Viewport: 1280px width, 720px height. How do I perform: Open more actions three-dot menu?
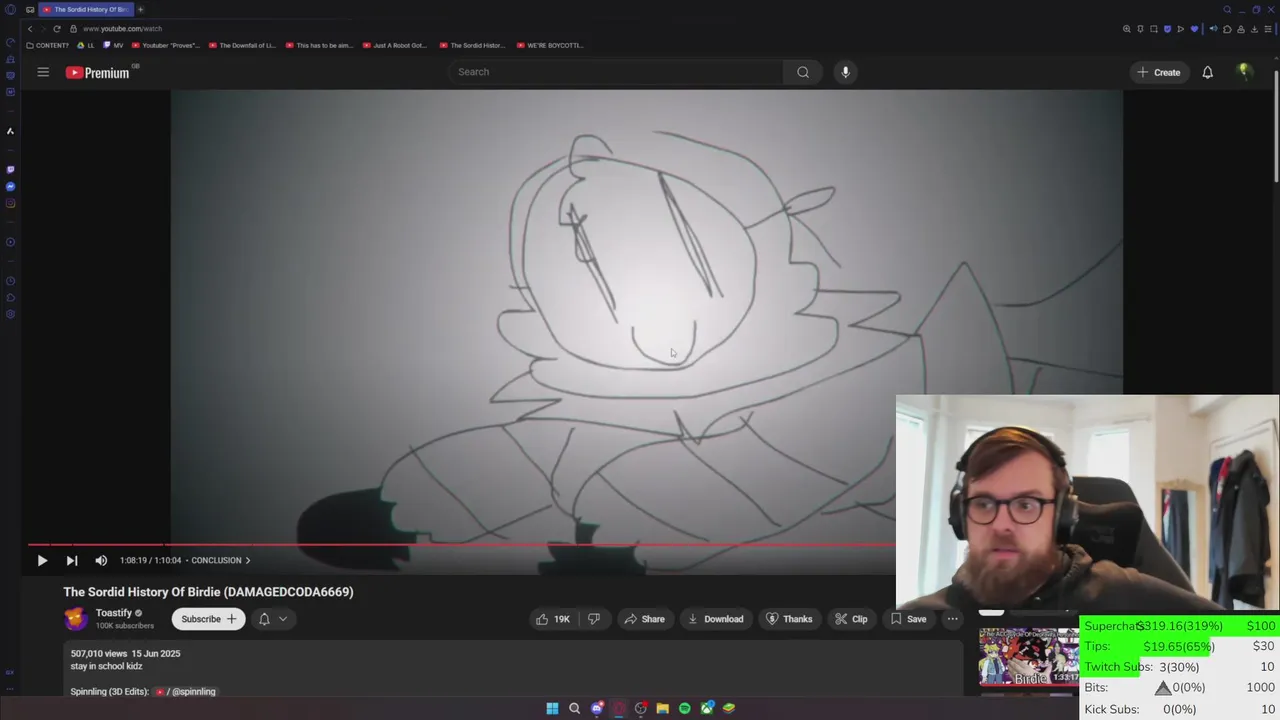(952, 619)
